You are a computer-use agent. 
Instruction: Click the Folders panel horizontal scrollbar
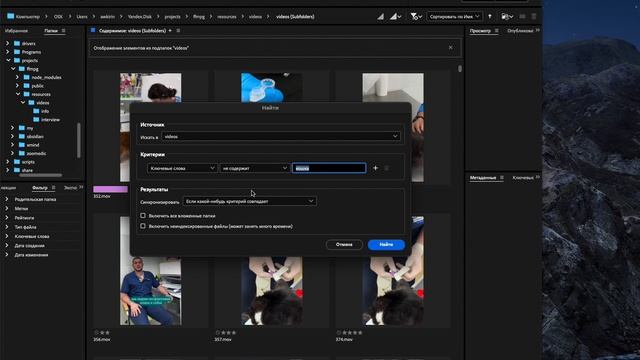pos(40,175)
